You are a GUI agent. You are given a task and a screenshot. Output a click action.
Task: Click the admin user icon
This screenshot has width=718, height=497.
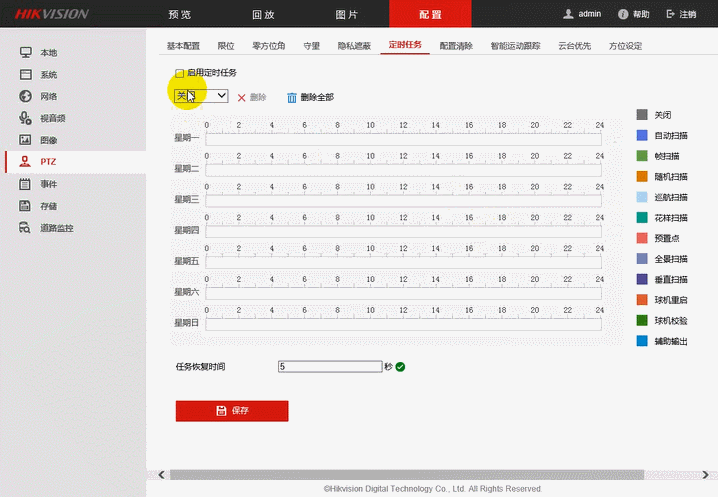coord(568,14)
